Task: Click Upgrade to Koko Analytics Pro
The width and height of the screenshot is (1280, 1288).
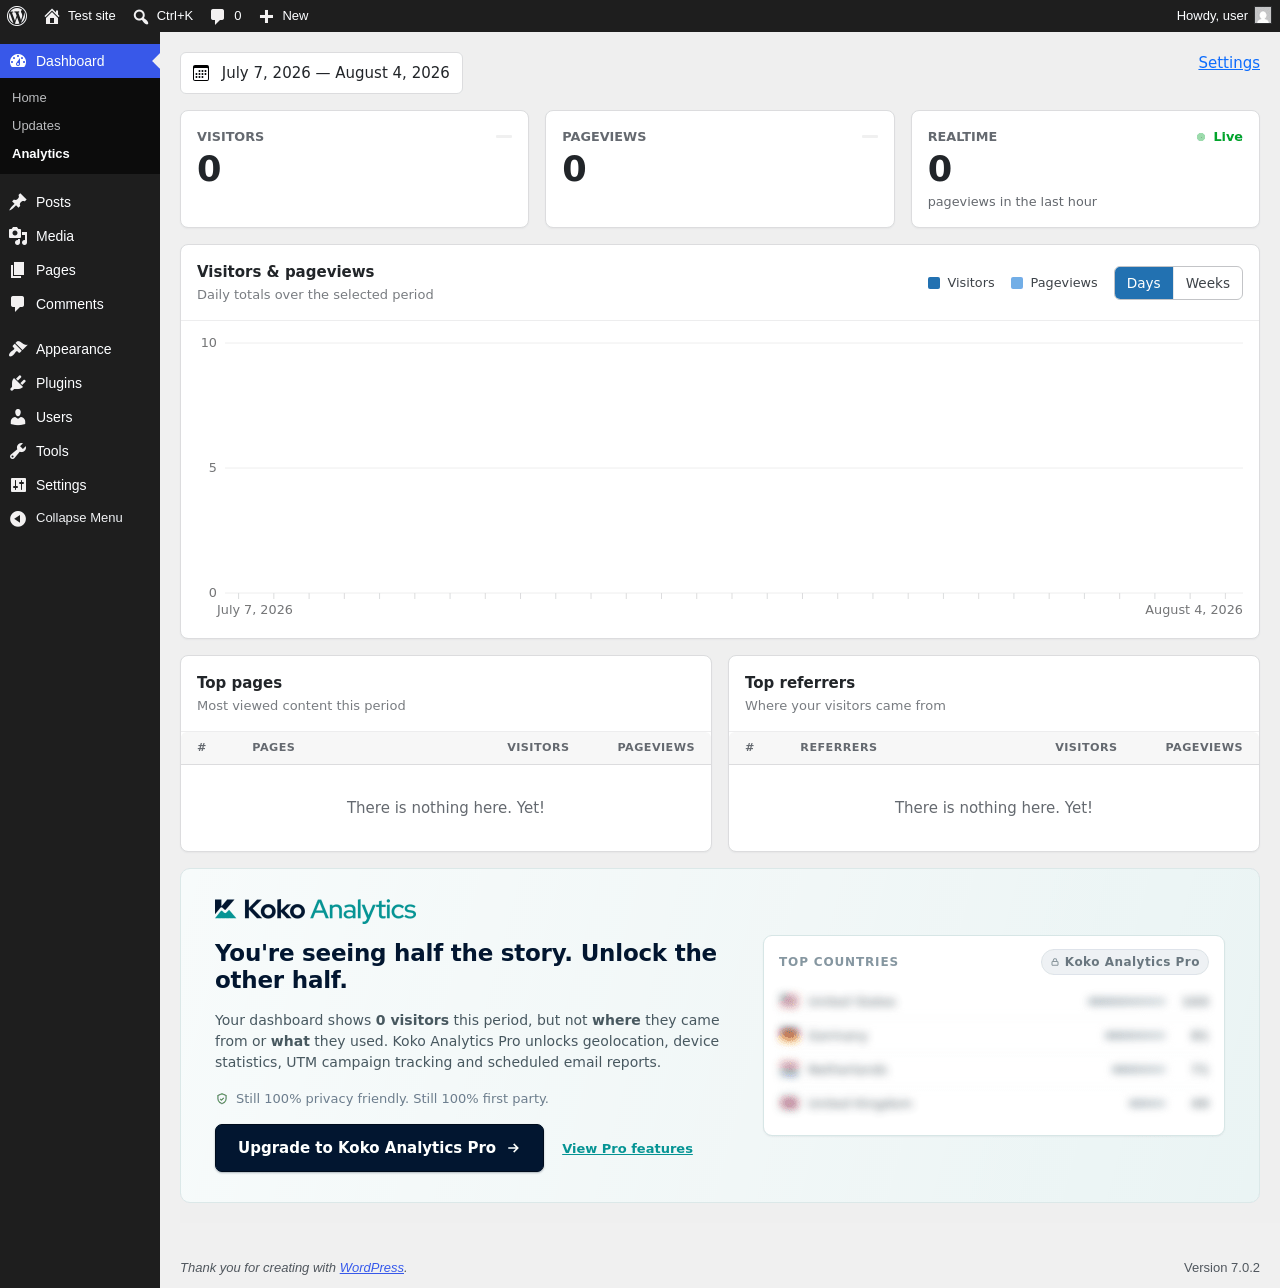Action: pyautogui.click(x=379, y=1148)
